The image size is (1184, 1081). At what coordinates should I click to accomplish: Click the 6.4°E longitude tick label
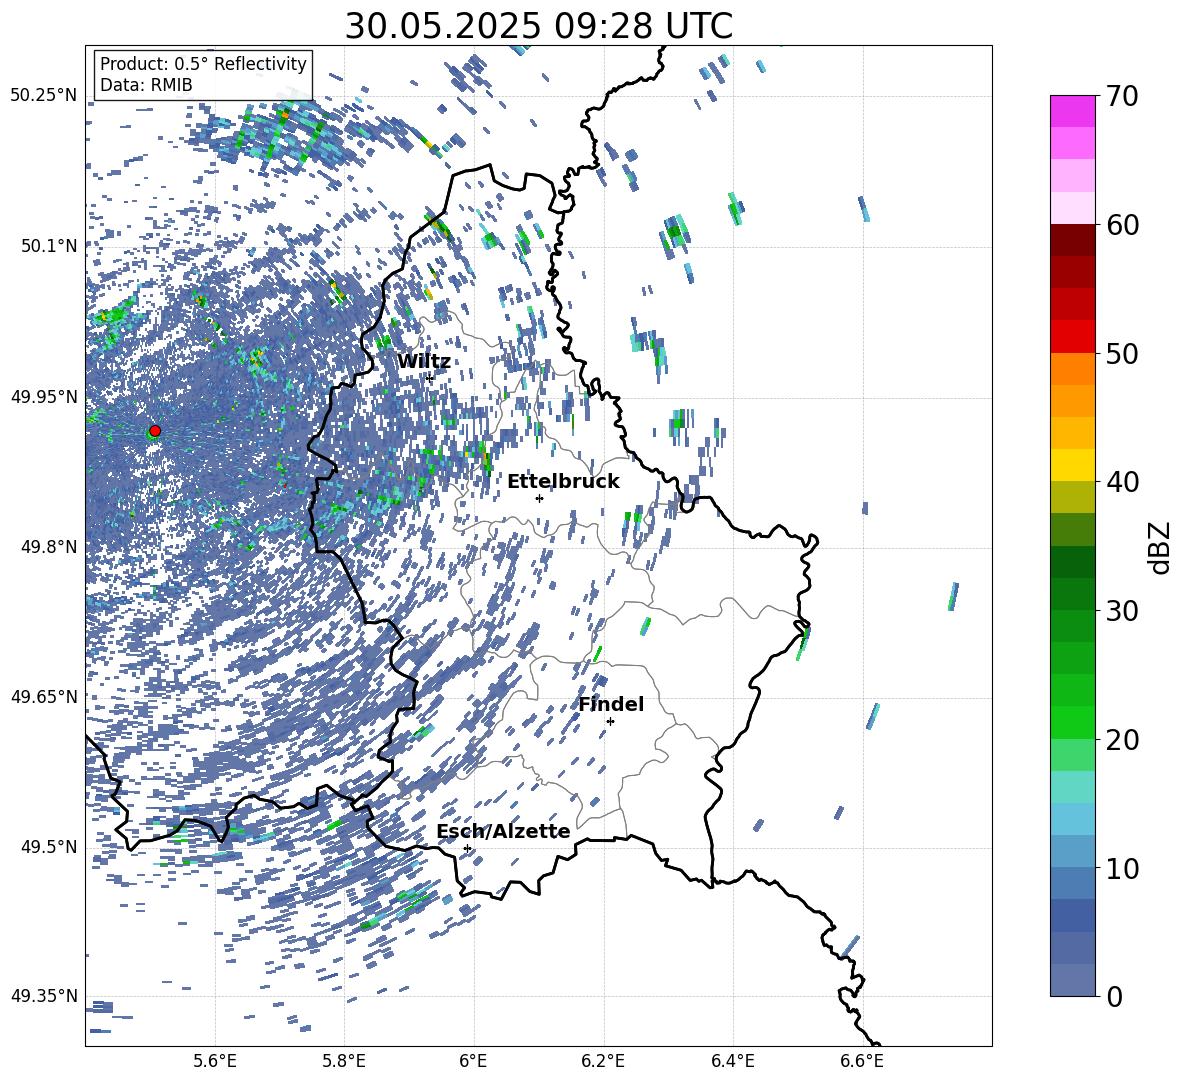(x=732, y=1061)
